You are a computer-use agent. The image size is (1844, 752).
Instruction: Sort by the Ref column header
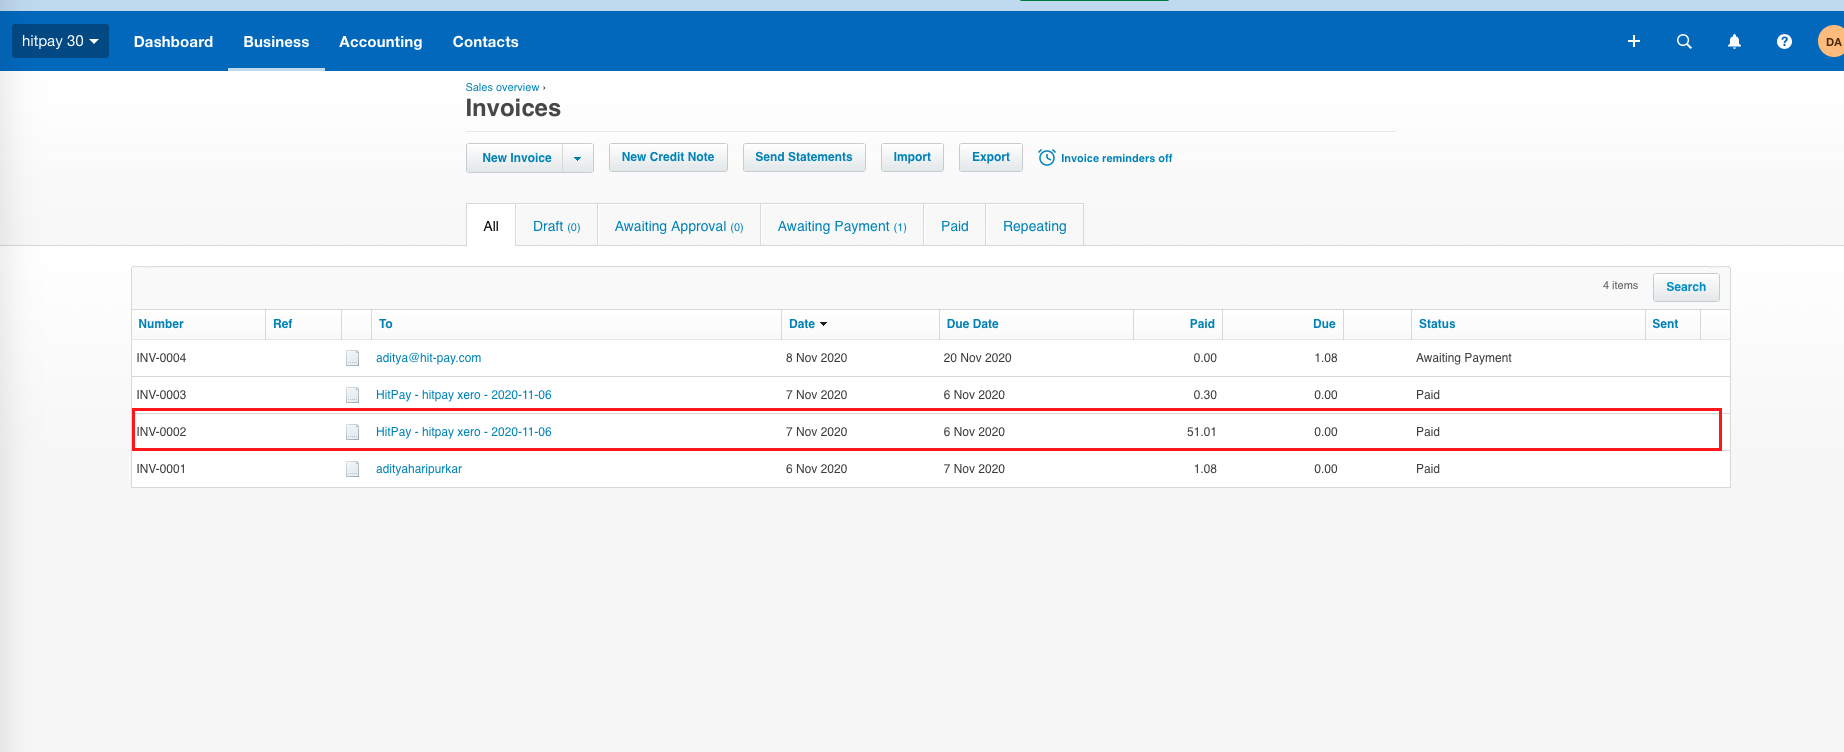pos(282,324)
